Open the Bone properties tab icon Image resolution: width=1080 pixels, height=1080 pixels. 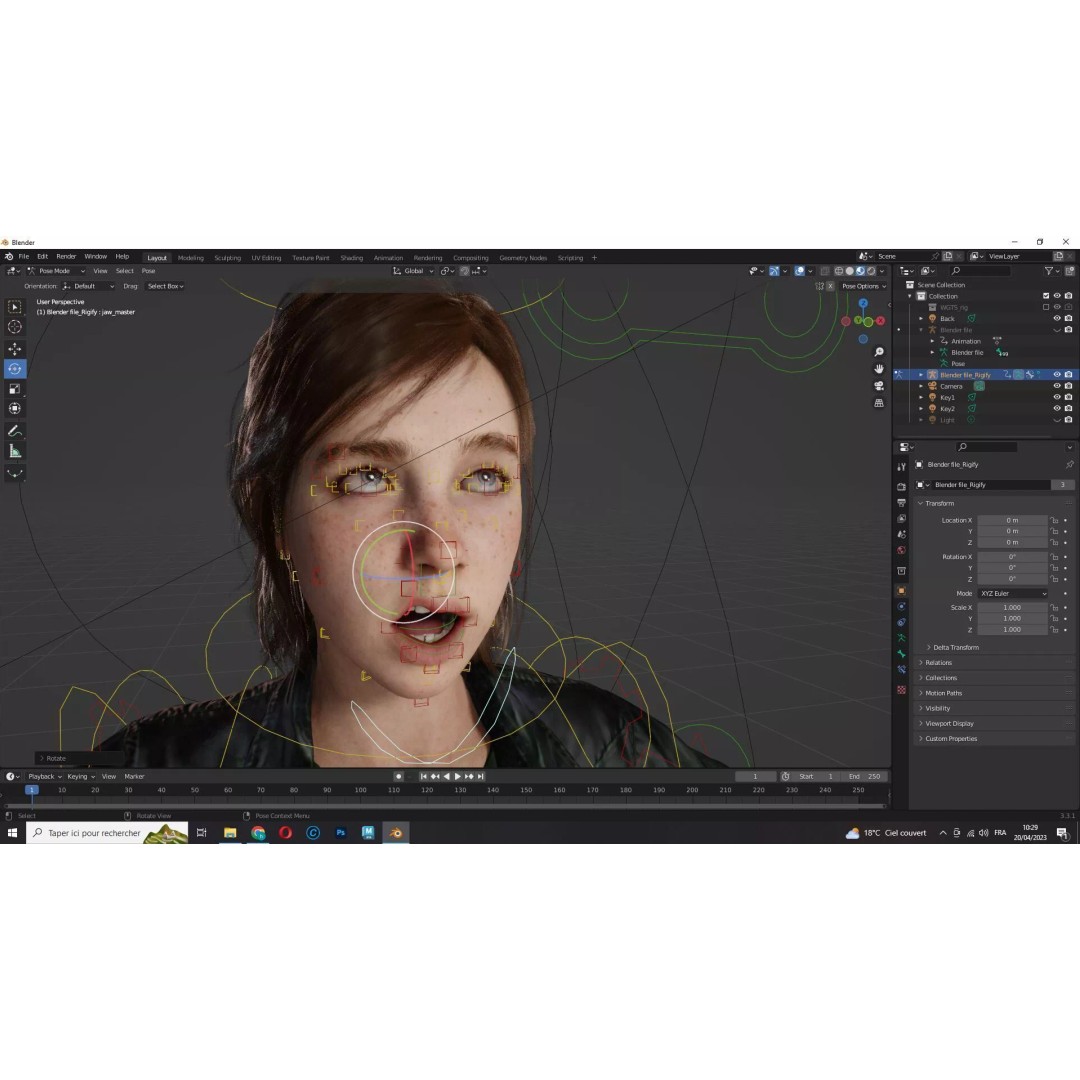point(901,654)
